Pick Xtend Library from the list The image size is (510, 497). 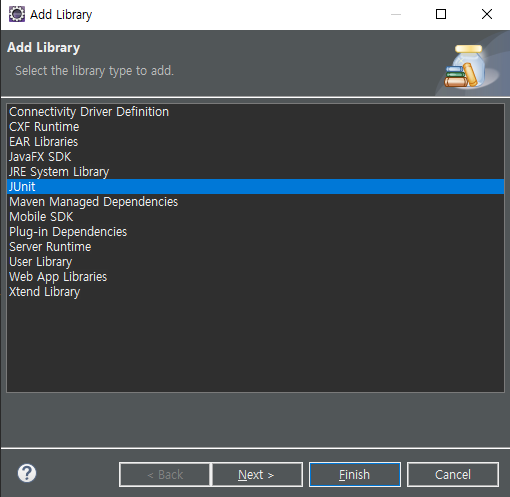click(x=255, y=292)
